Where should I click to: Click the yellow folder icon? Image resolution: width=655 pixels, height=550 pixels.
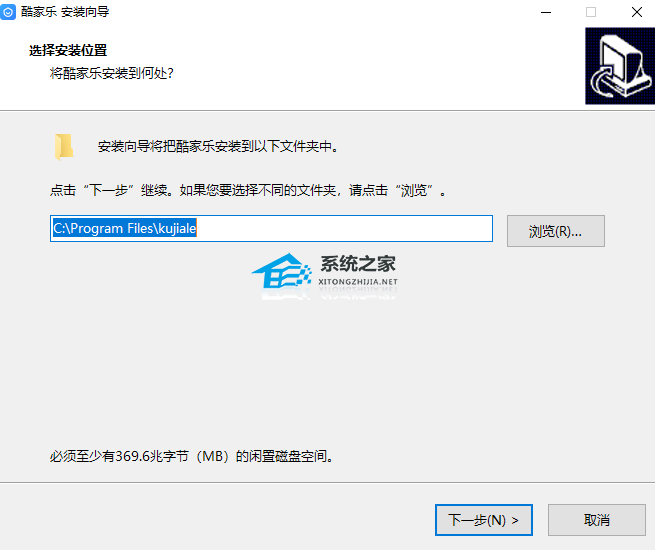click(64, 147)
